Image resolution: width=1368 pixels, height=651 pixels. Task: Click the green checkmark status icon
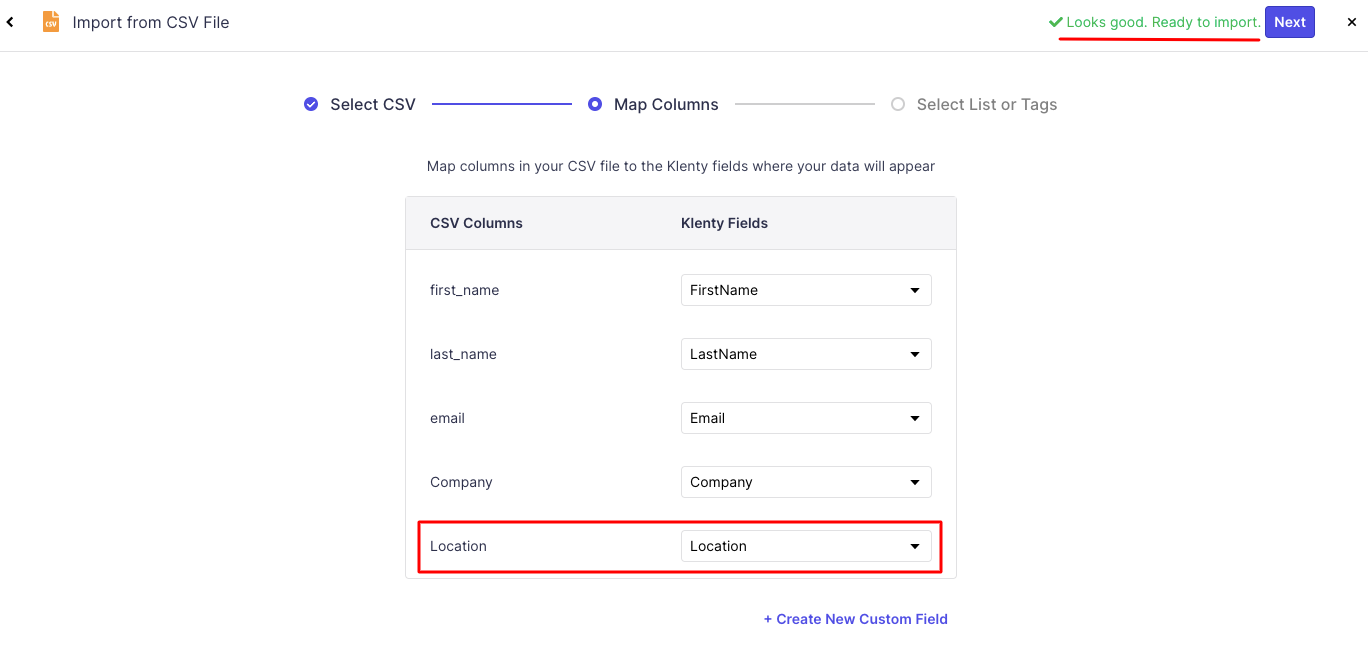(x=1054, y=22)
